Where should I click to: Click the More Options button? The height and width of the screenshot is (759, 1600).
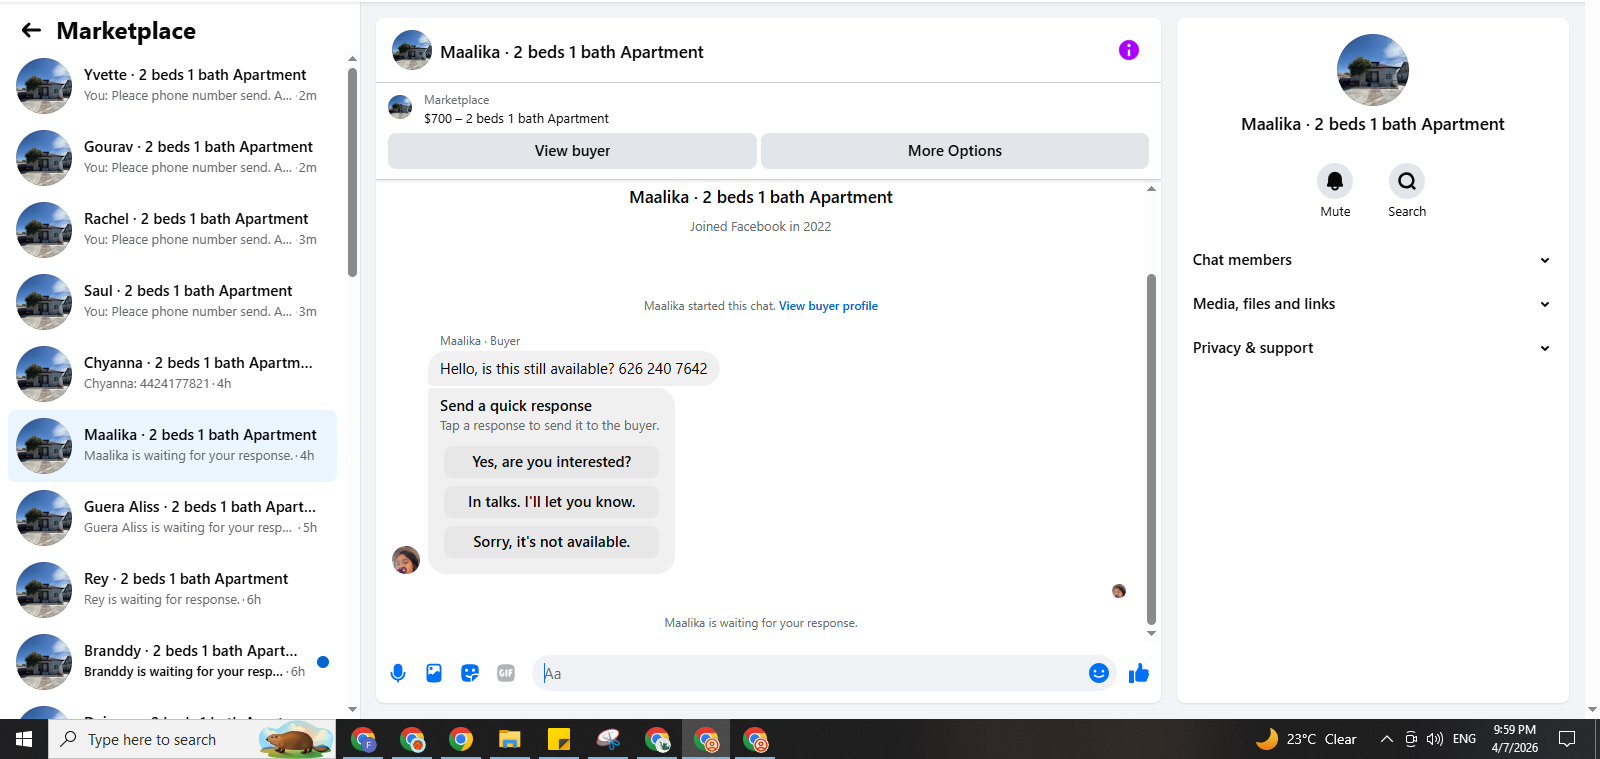955,151
